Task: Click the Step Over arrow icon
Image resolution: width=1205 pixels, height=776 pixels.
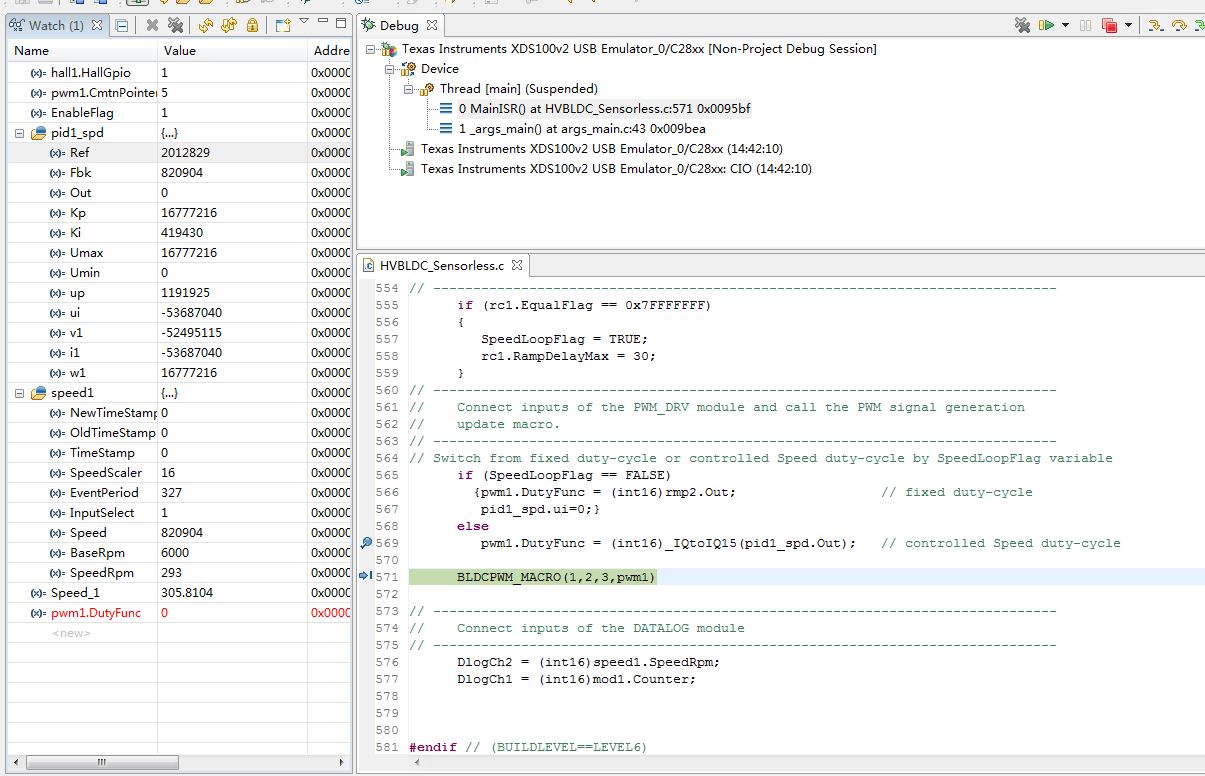Action: point(1178,25)
